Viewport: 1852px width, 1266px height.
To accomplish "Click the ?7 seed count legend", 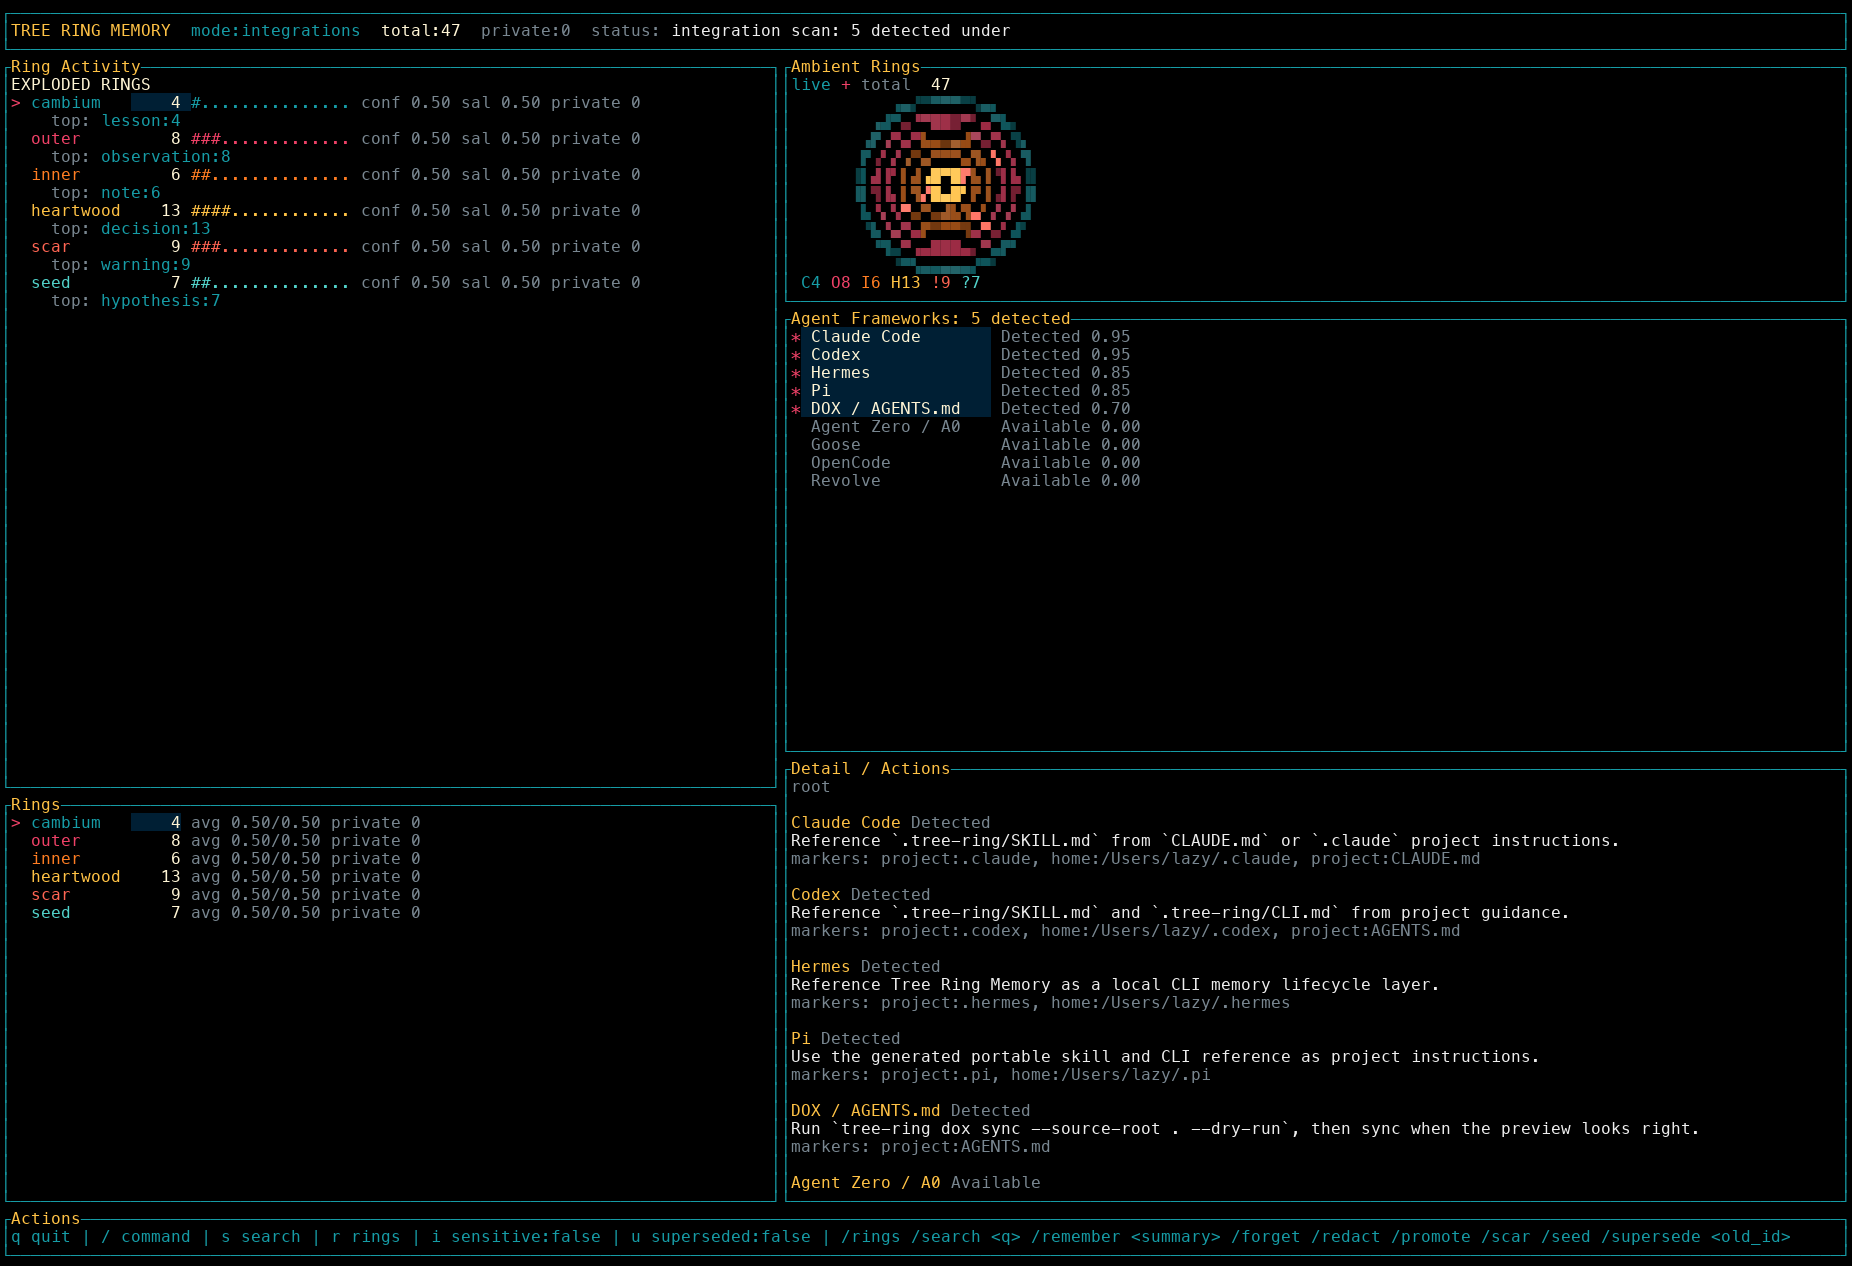I will tap(971, 283).
